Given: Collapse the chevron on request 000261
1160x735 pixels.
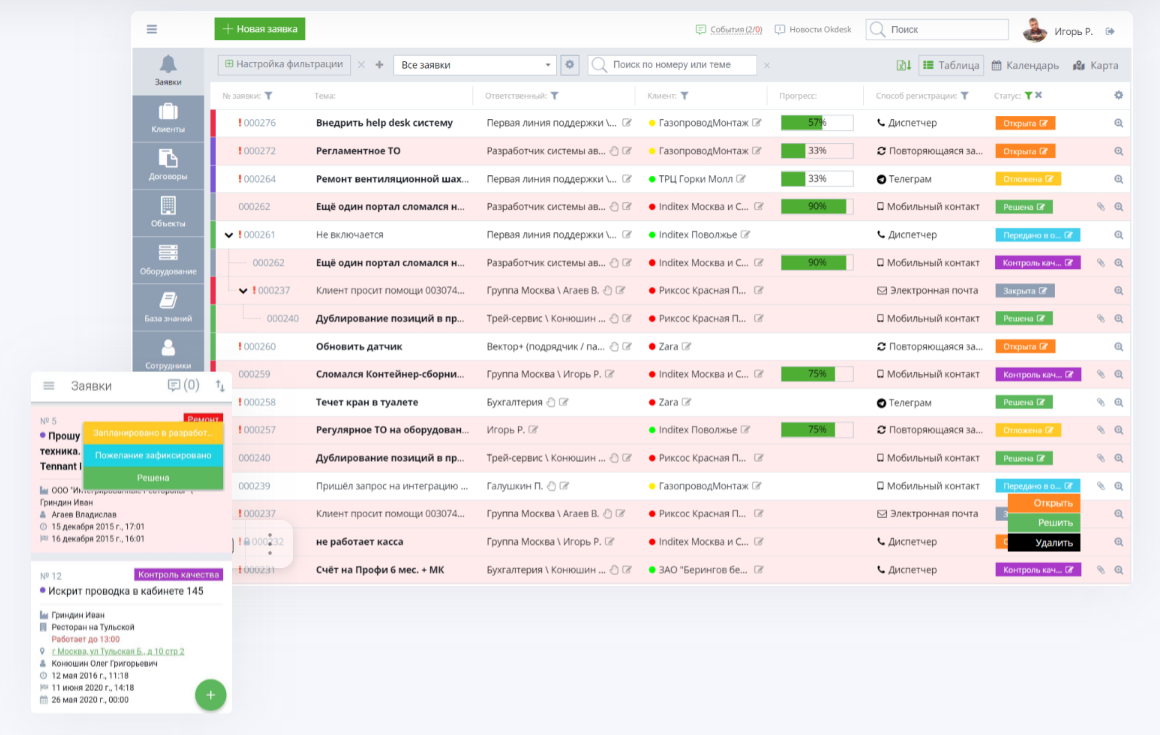Looking at the screenshot, I should (x=229, y=234).
